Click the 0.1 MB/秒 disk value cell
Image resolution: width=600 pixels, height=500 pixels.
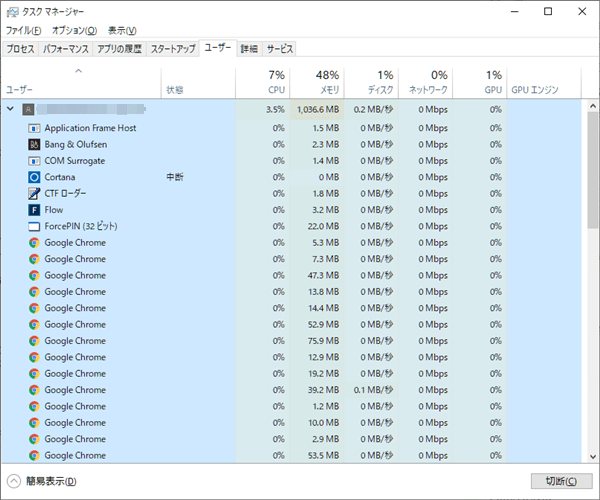(x=371, y=390)
